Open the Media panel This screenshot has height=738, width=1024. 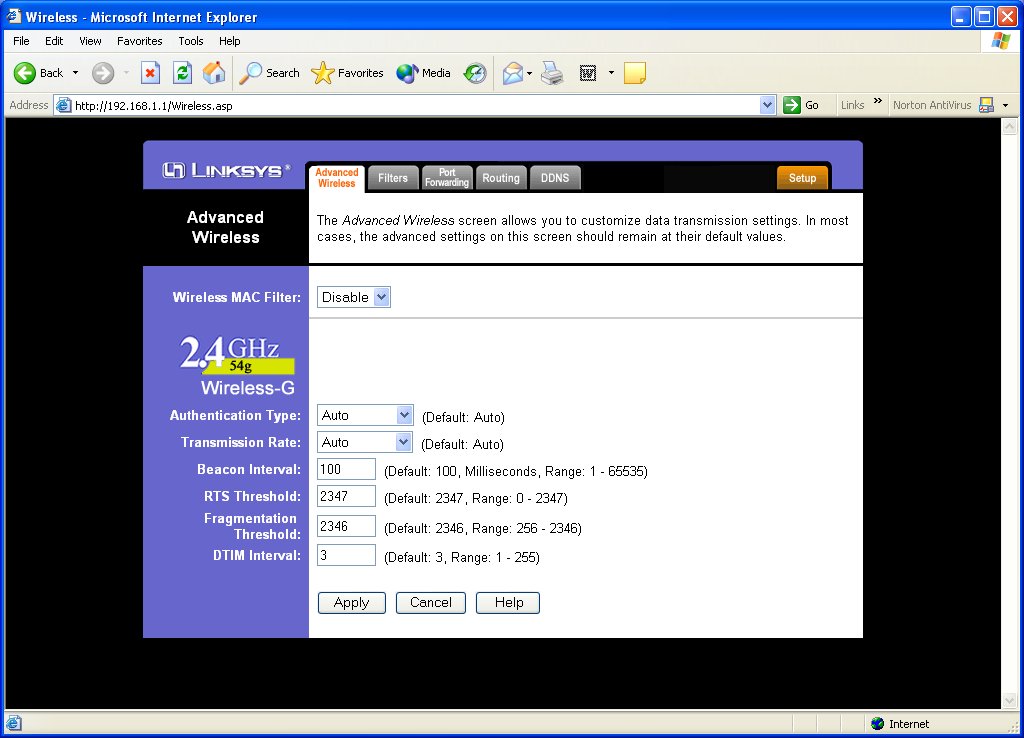click(422, 72)
